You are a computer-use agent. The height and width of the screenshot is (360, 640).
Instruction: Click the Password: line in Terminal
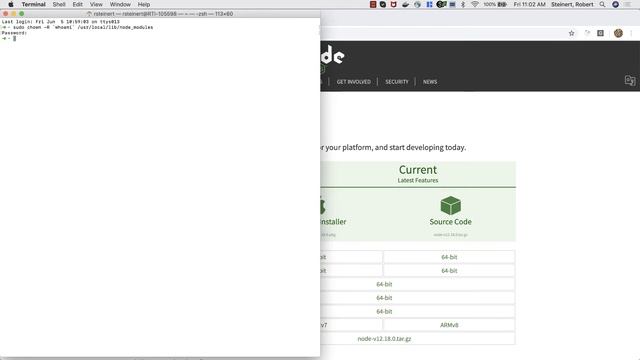click(14, 33)
